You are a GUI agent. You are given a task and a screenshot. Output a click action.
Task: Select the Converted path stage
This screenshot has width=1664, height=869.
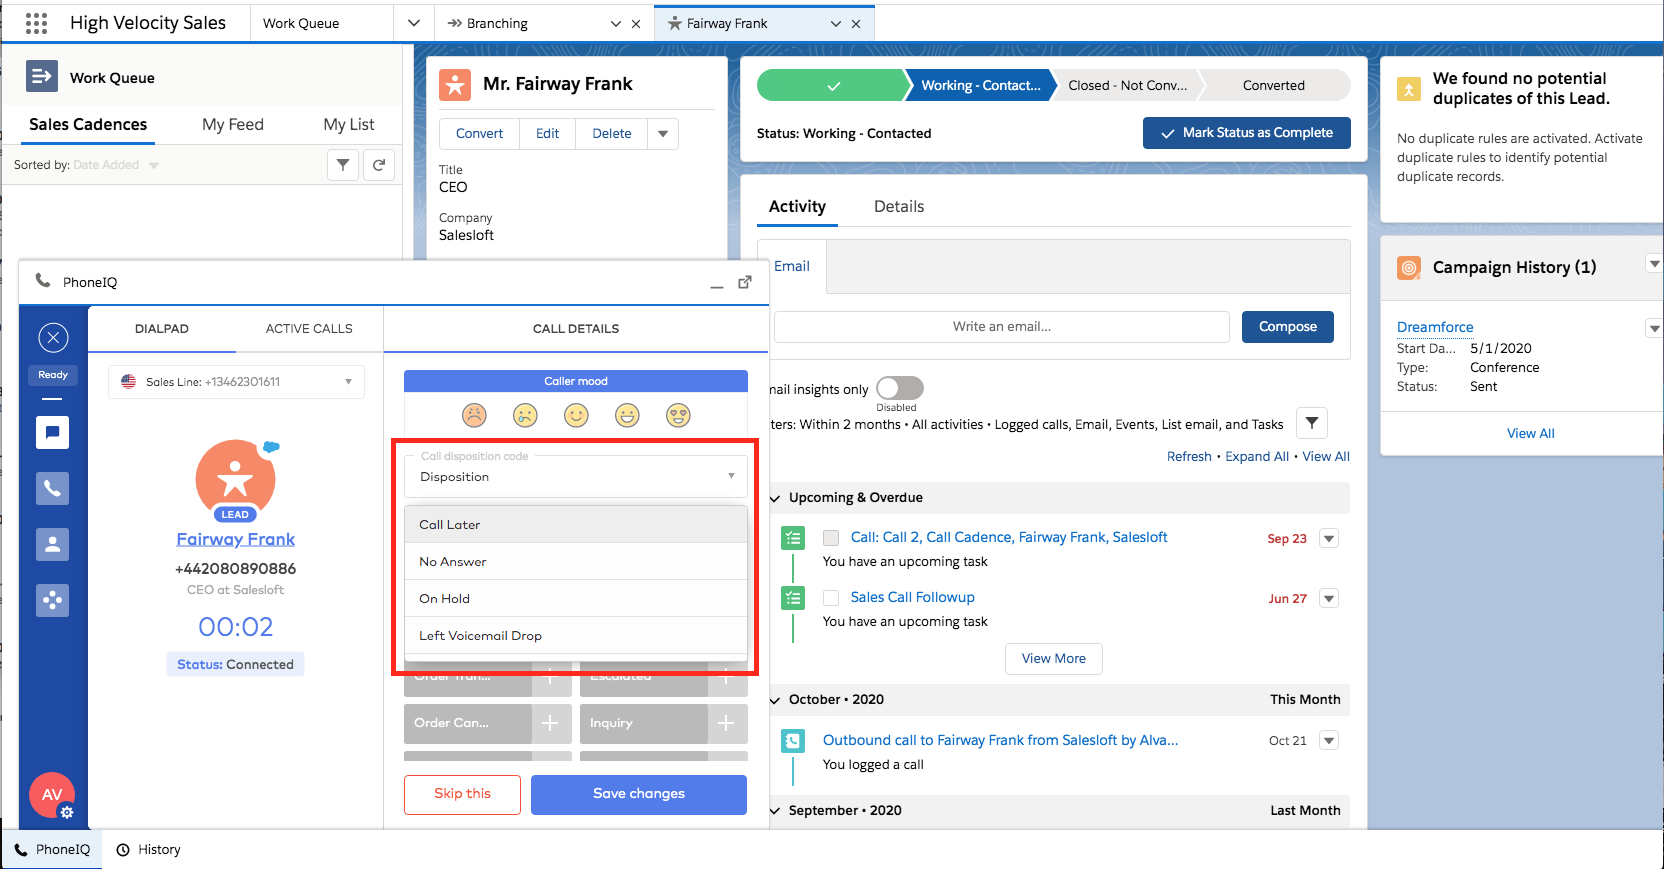1274,86
